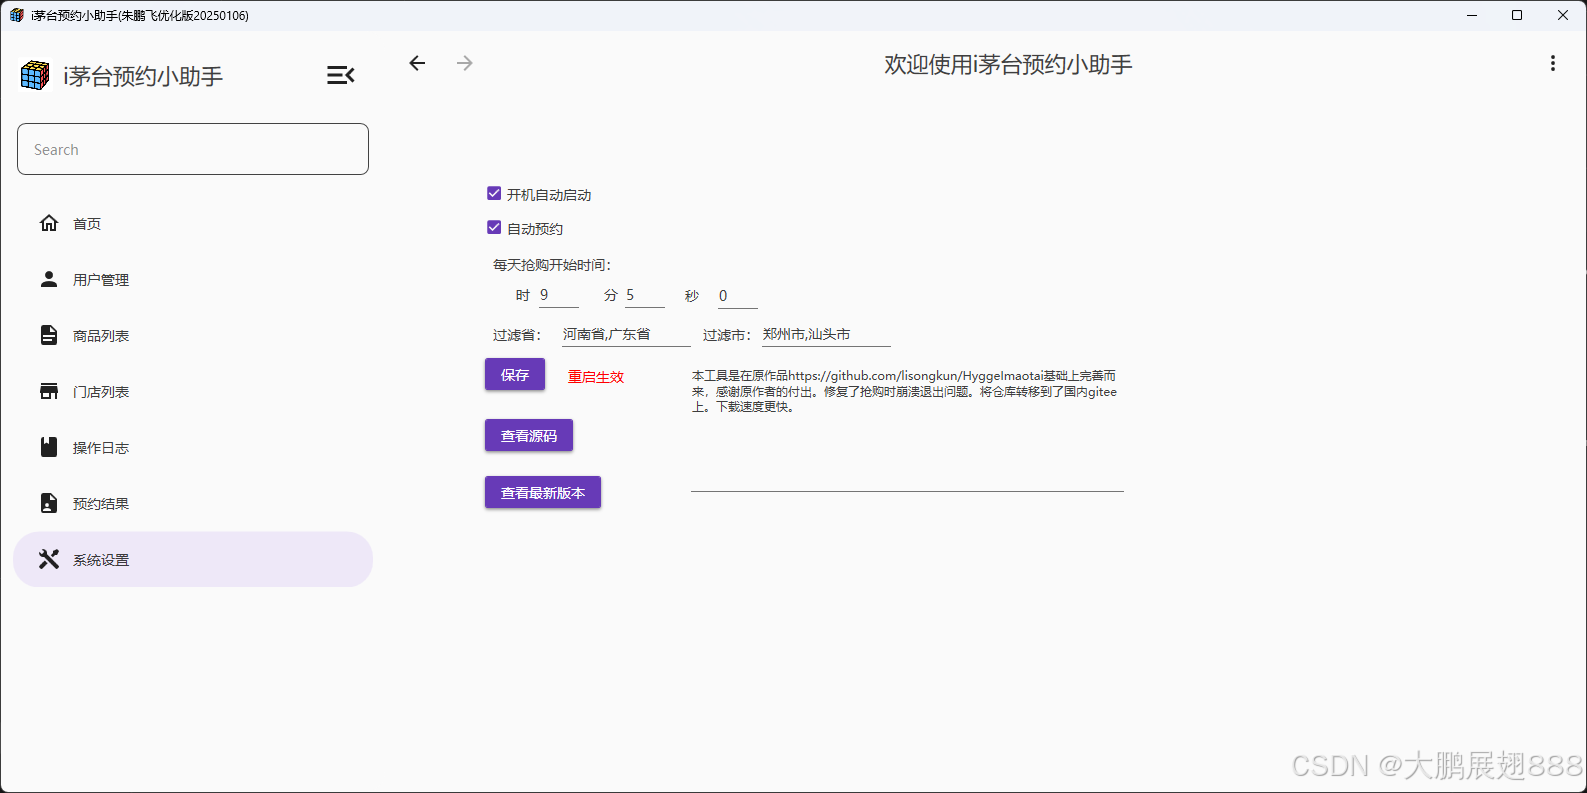Click the document icon beside 商品列表
Image resolution: width=1587 pixels, height=793 pixels.
[49, 335]
